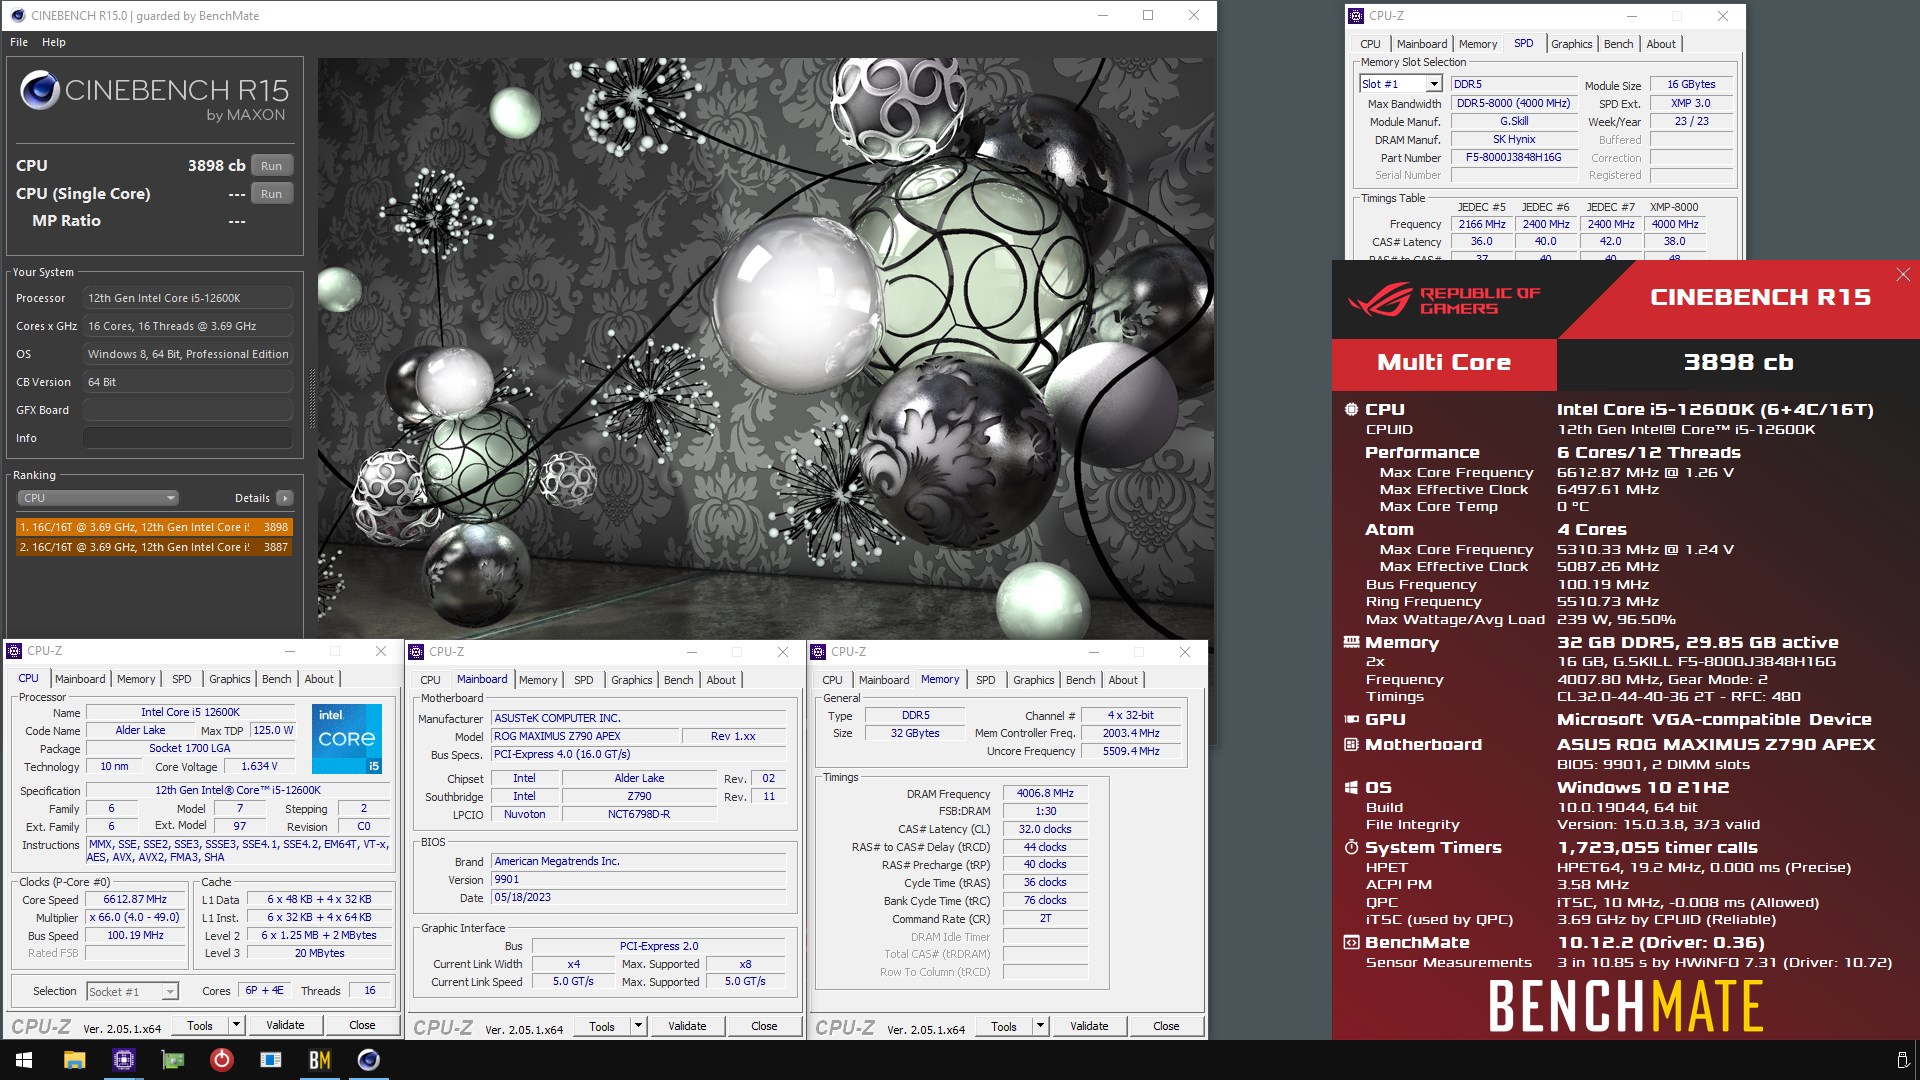The width and height of the screenshot is (1920, 1080).
Task: Click BIOS Date 05/18/2023 value
Action: click(x=639, y=898)
